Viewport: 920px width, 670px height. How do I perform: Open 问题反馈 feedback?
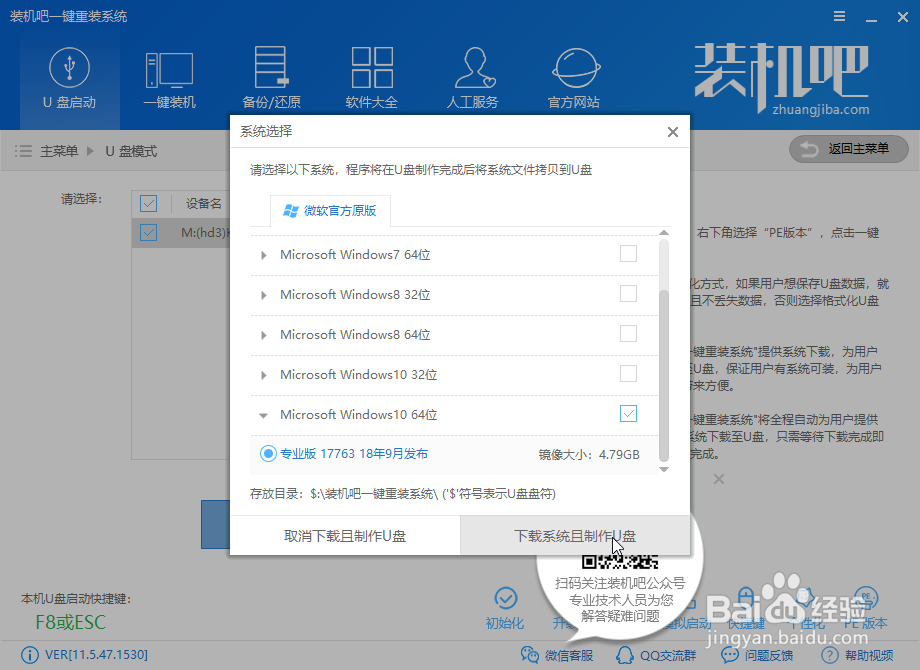tap(757, 655)
